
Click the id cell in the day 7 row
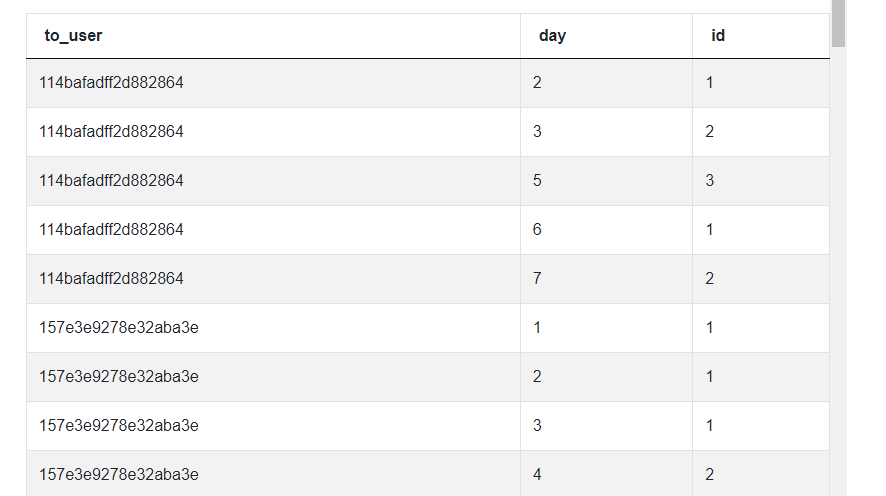coord(710,279)
